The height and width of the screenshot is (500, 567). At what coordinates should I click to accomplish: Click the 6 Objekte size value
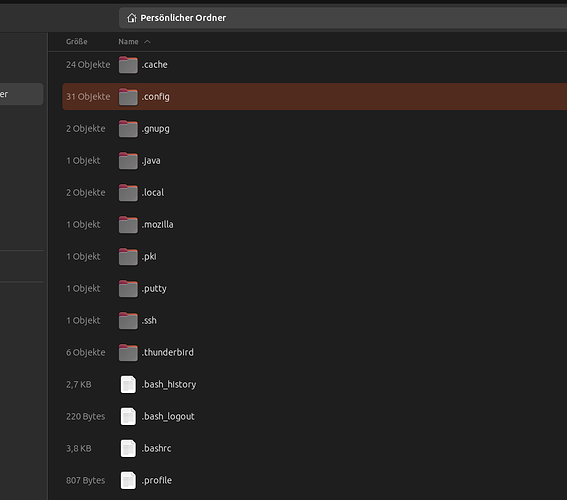click(x=86, y=352)
